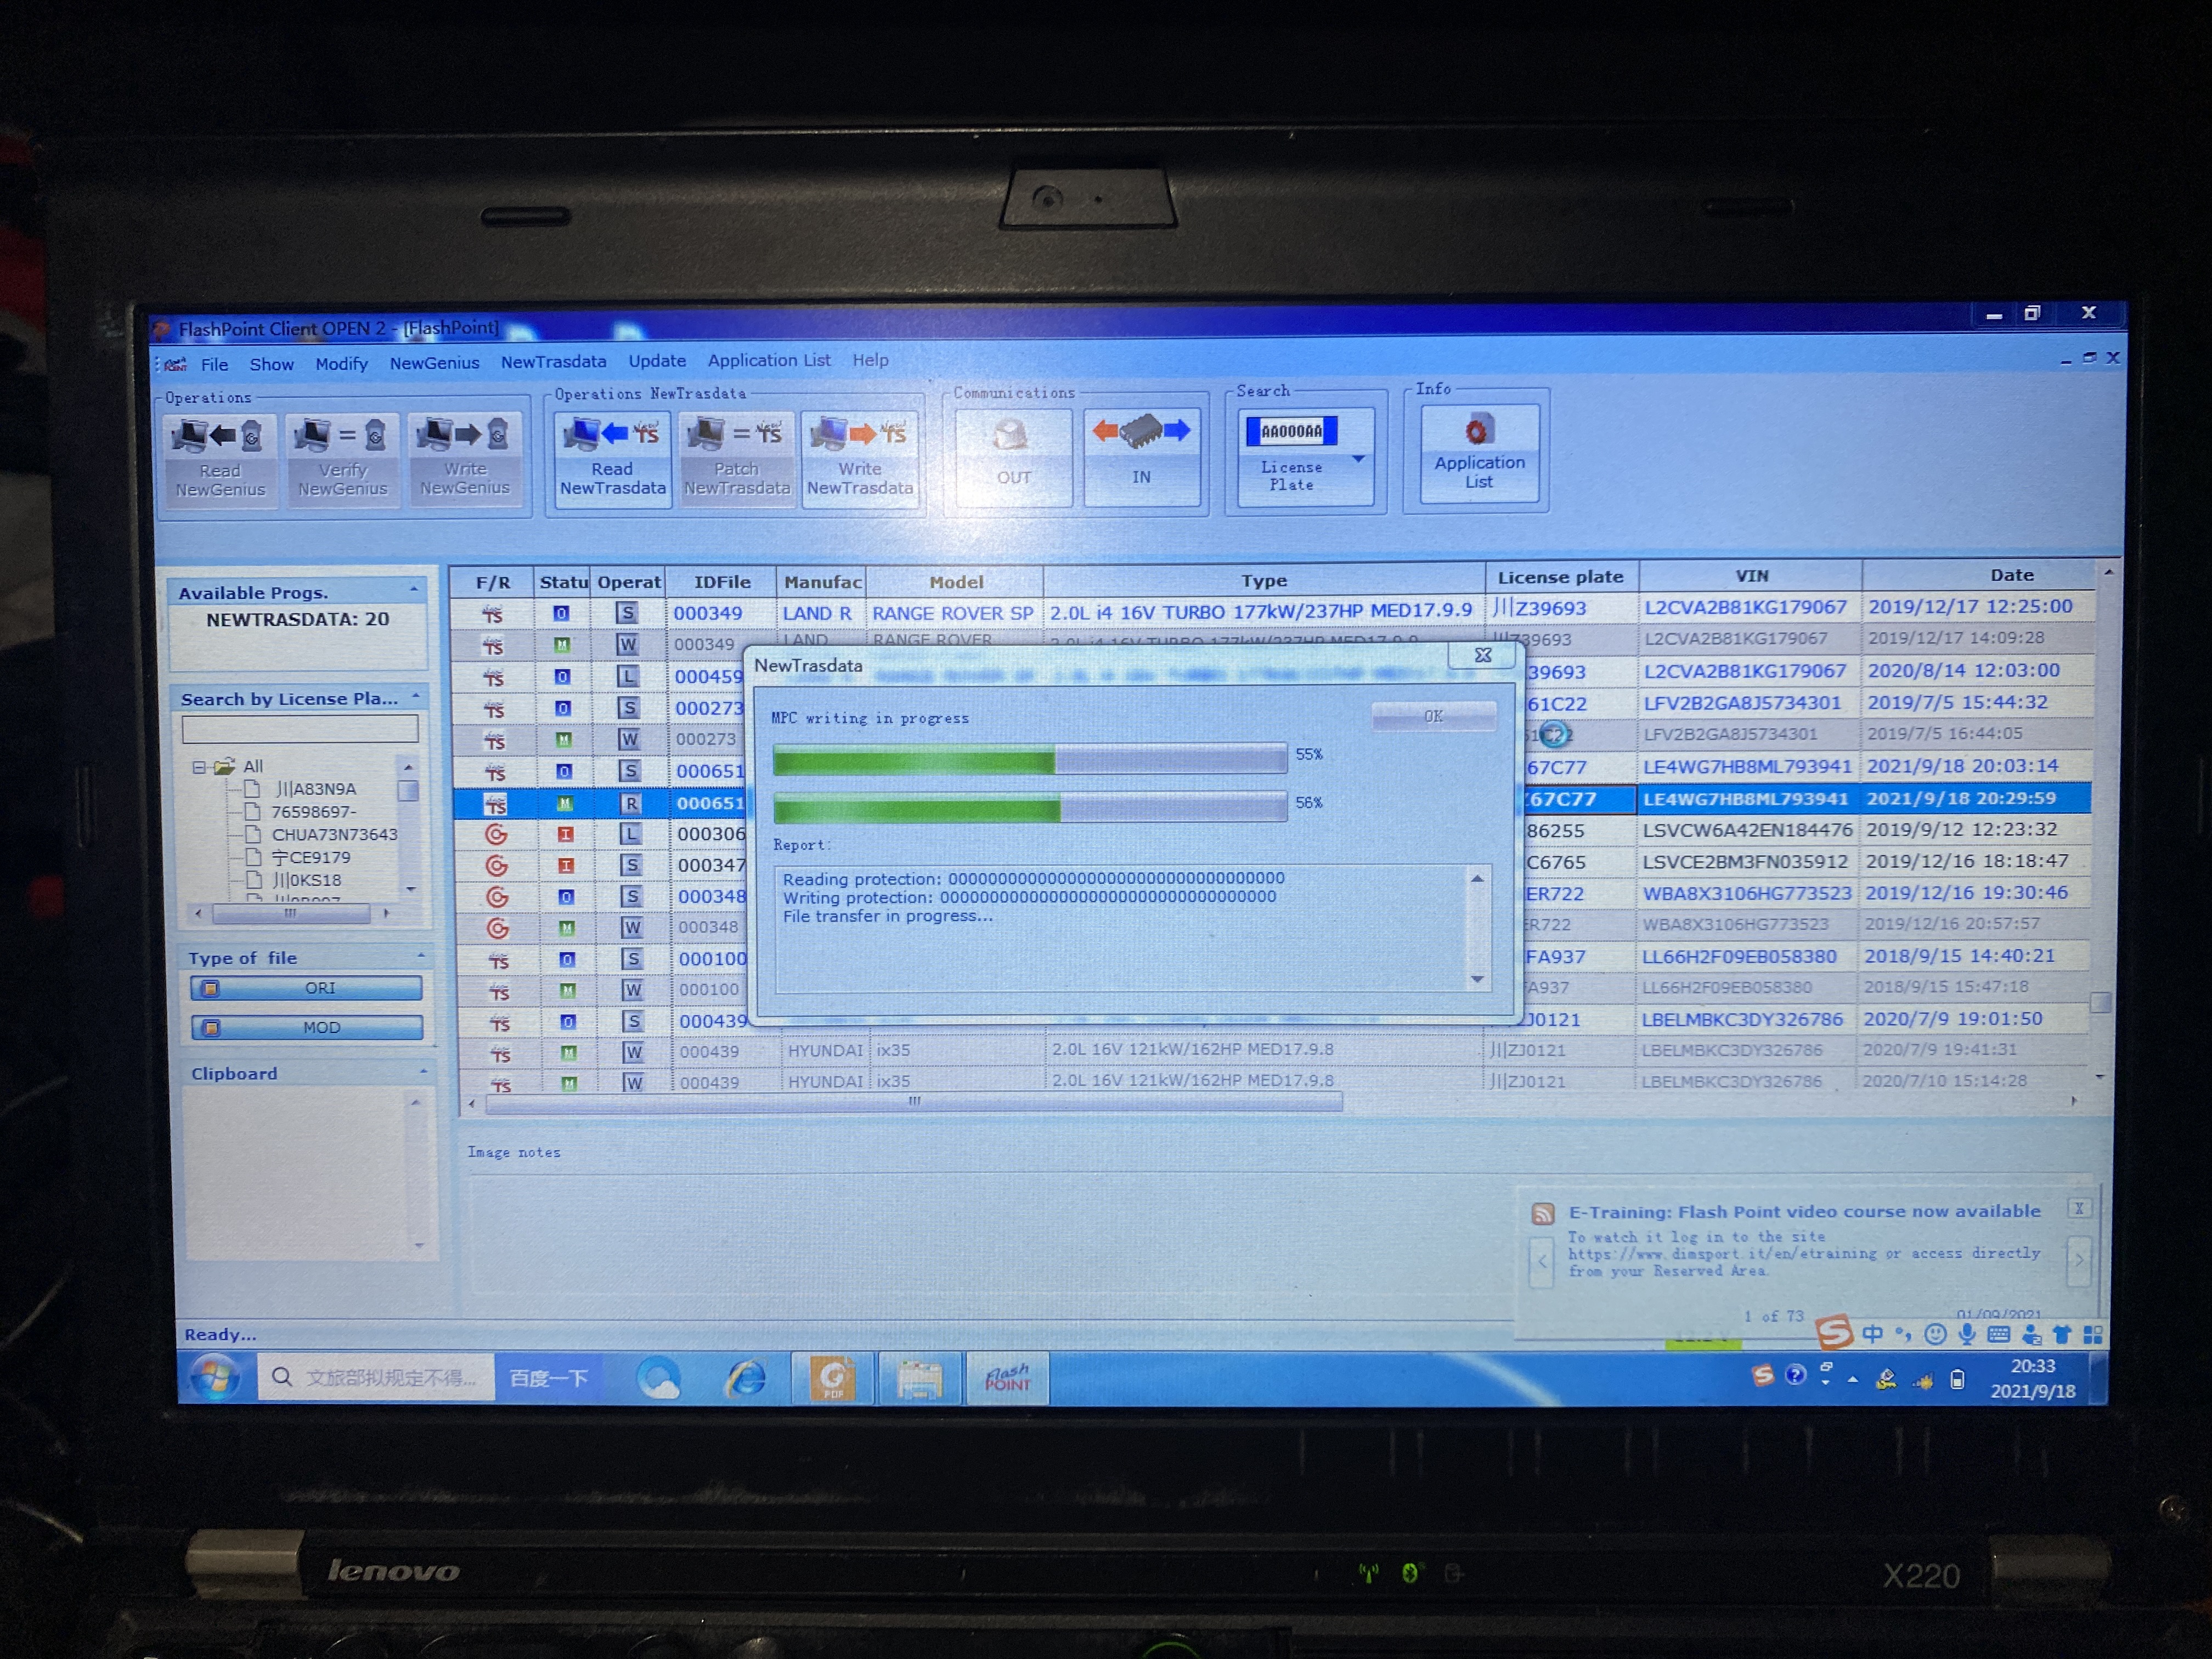
Task: Collapse the Available Progs. panel
Action: (414, 591)
